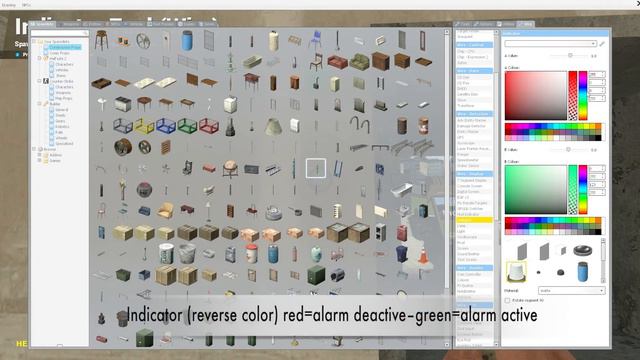Image resolution: width=640 pixels, height=360 pixels.
Task: Click the search magnifier icon in spawnlist
Action: tap(85, 33)
